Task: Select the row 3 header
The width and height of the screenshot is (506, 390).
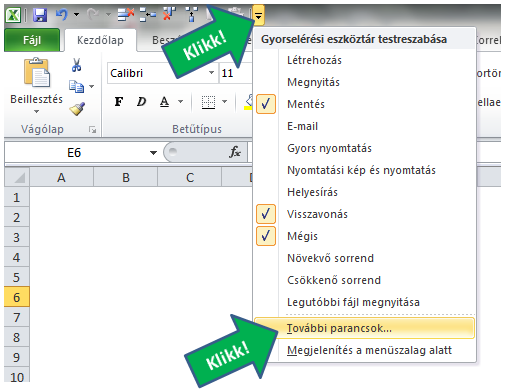Action: click(x=17, y=237)
